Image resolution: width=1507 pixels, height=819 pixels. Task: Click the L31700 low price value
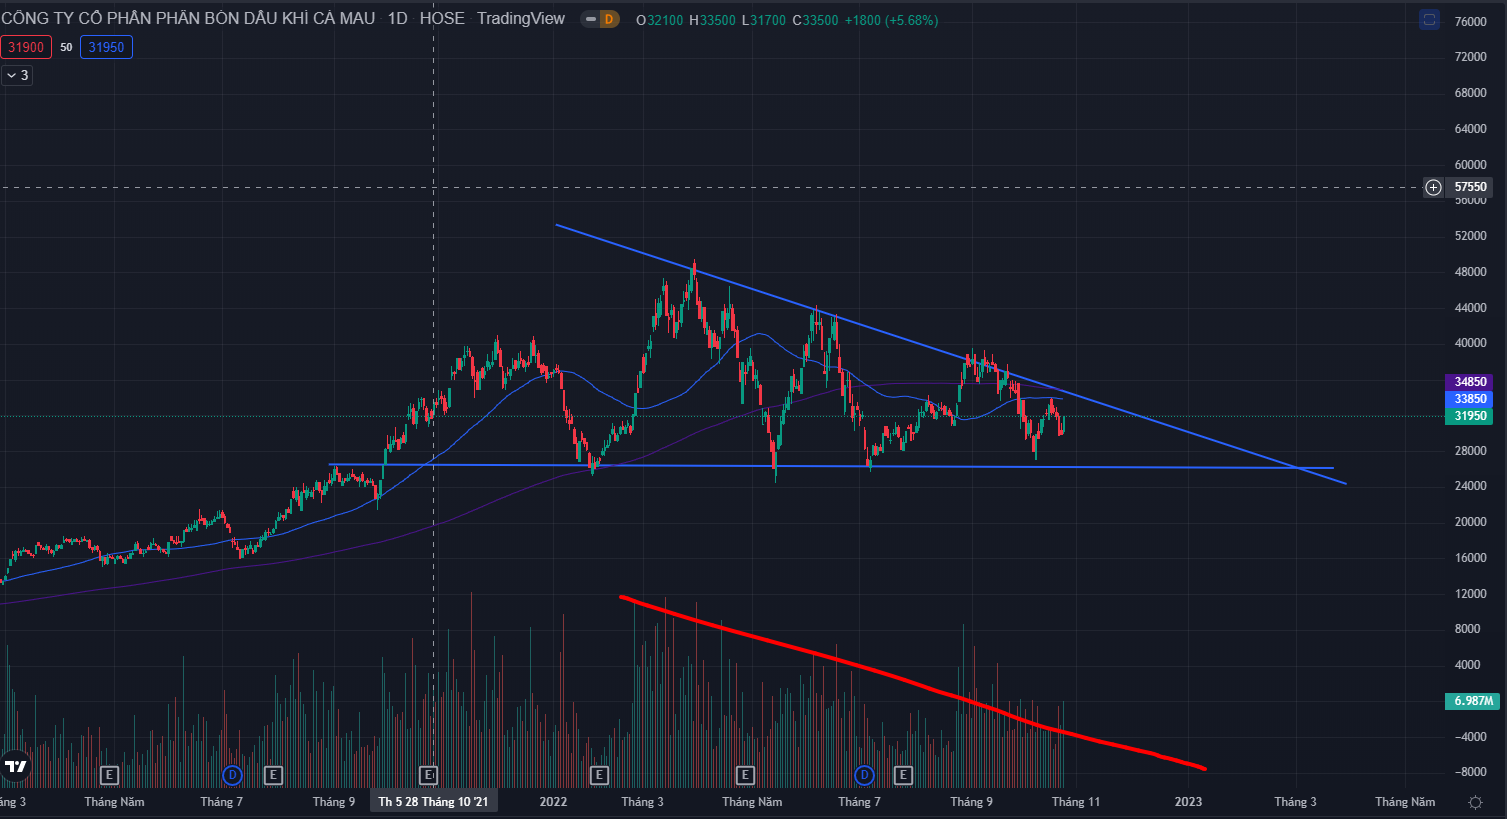pyautogui.click(x=764, y=20)
